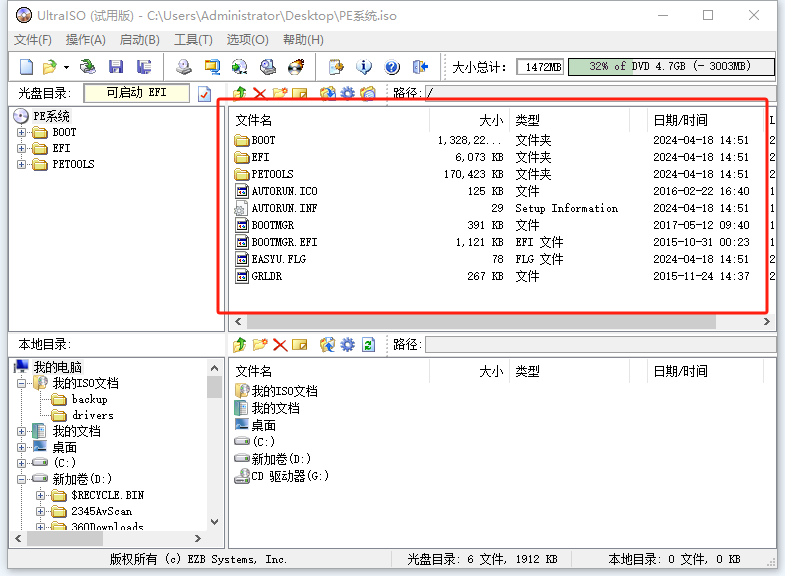Click the 可启动 EFI boot type field
785x576 pixels.
tap(136, 93)
